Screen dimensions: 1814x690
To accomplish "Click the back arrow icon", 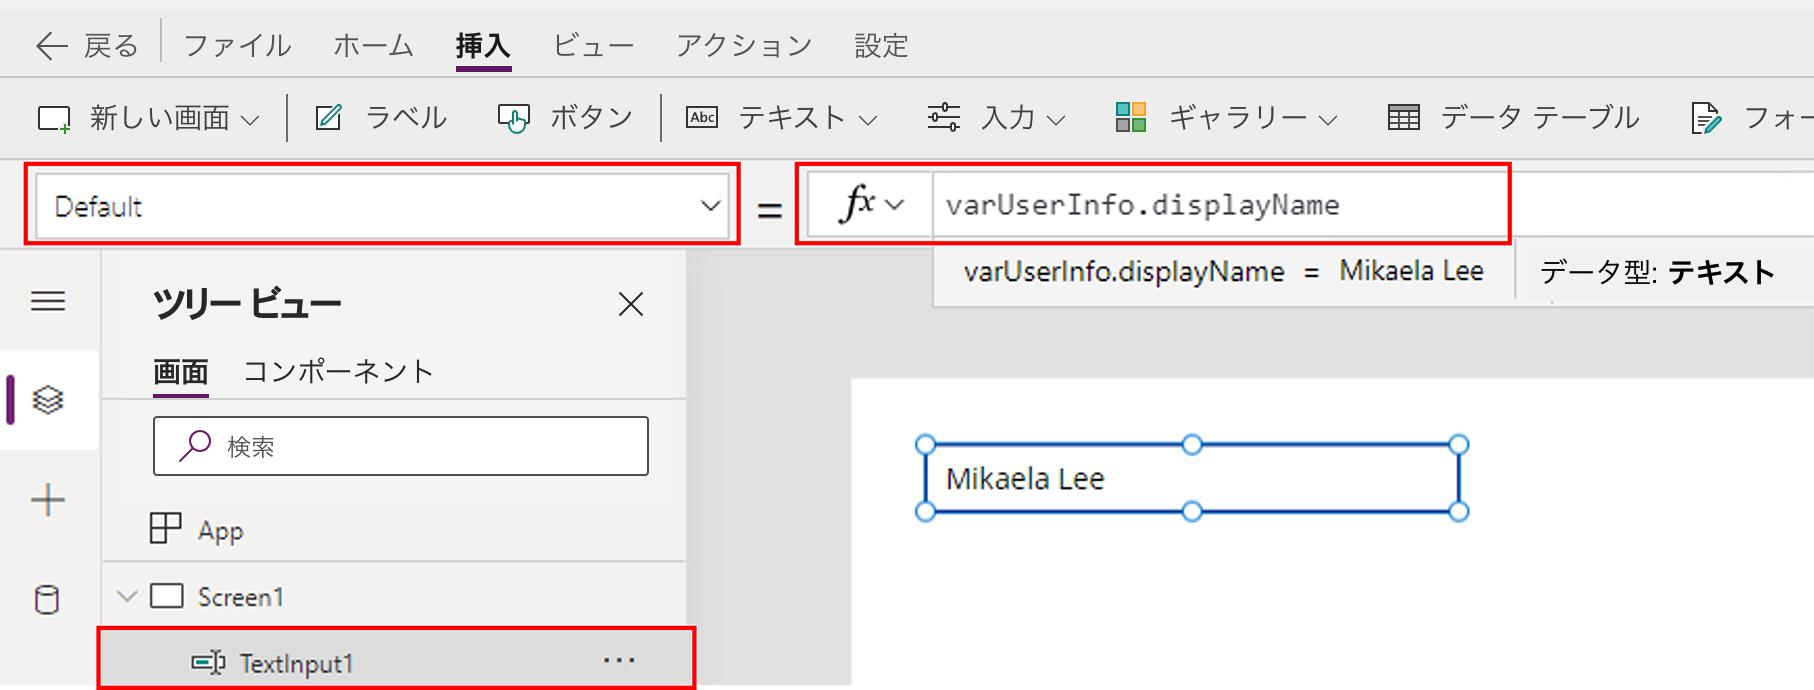I will [51, 46].
